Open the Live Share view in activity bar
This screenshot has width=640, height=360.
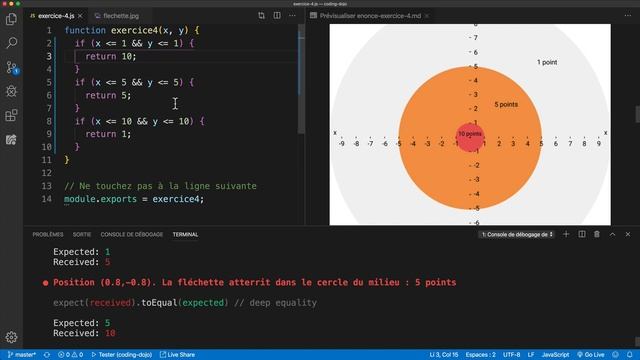click(11, 140)
